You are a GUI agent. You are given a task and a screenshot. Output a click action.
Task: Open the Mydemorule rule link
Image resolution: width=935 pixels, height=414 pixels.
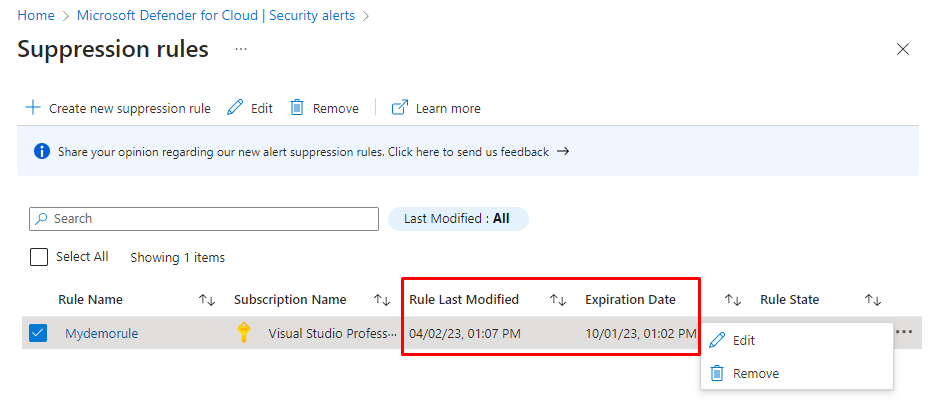pos(102,333)
